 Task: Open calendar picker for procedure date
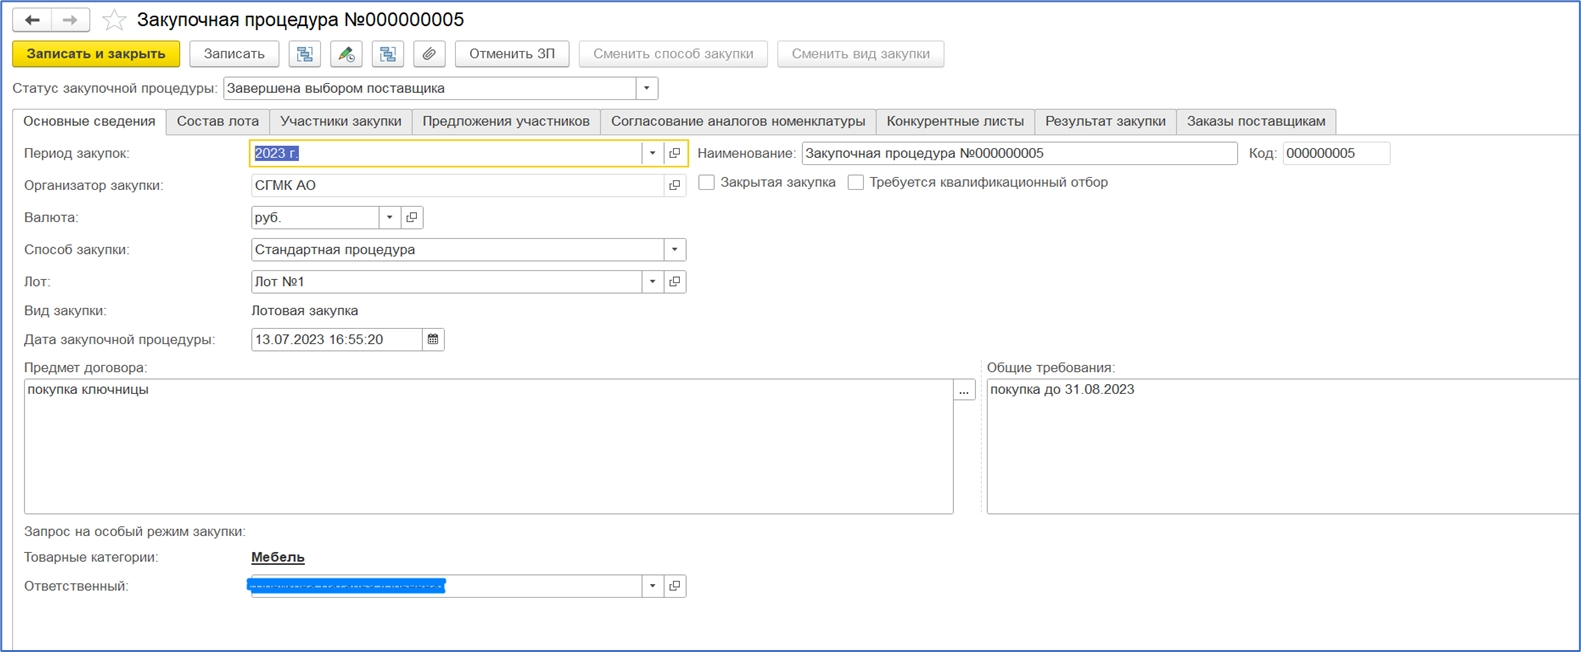coord(433,340)
